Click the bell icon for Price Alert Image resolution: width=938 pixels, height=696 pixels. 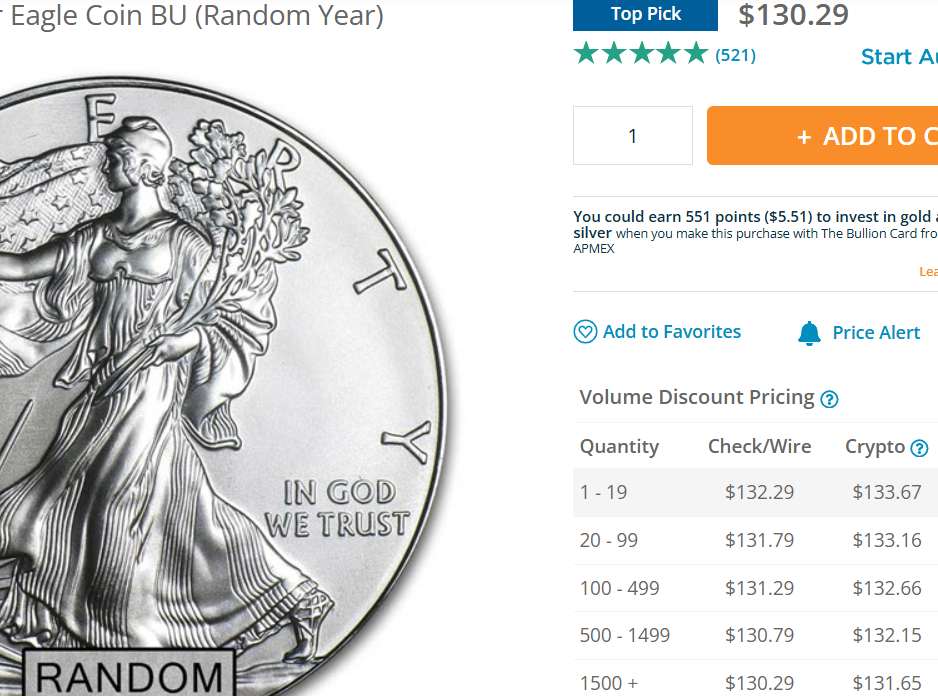[x=809, y=333]
